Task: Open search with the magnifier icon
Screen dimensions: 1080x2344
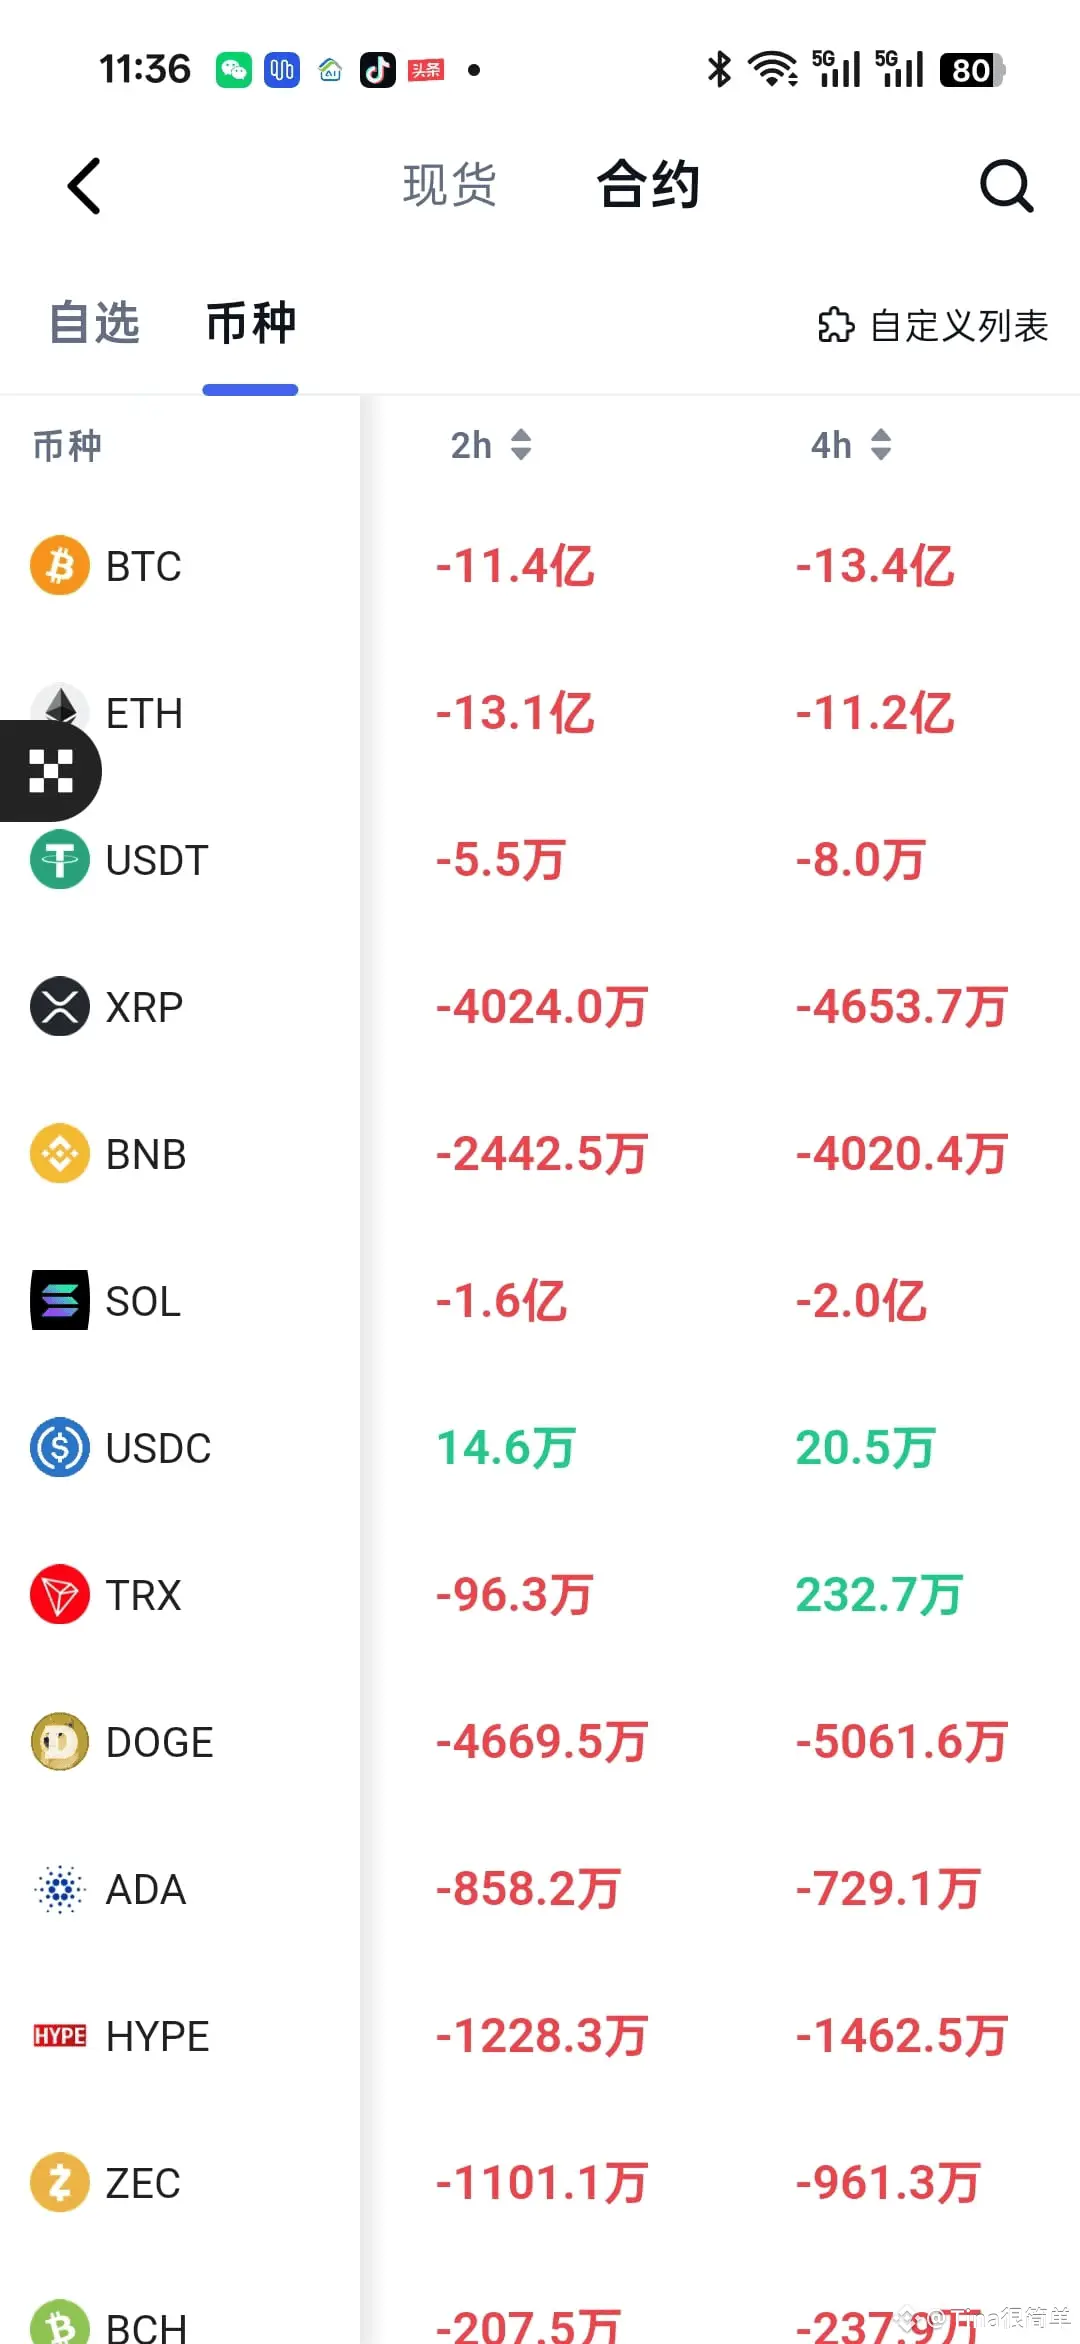Action: pos(1005,186)
